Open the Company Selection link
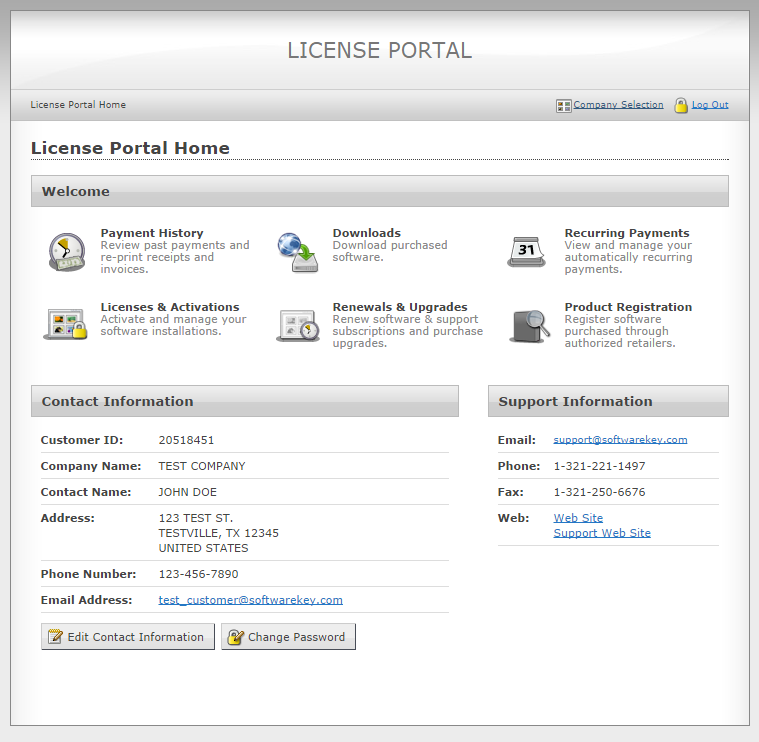 618,105
